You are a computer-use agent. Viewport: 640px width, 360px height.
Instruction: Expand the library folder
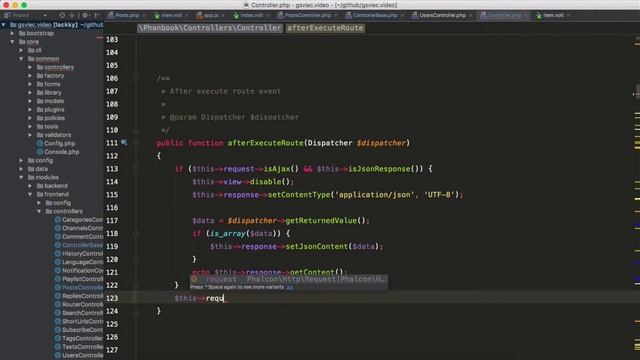click(x=30, y=93)
